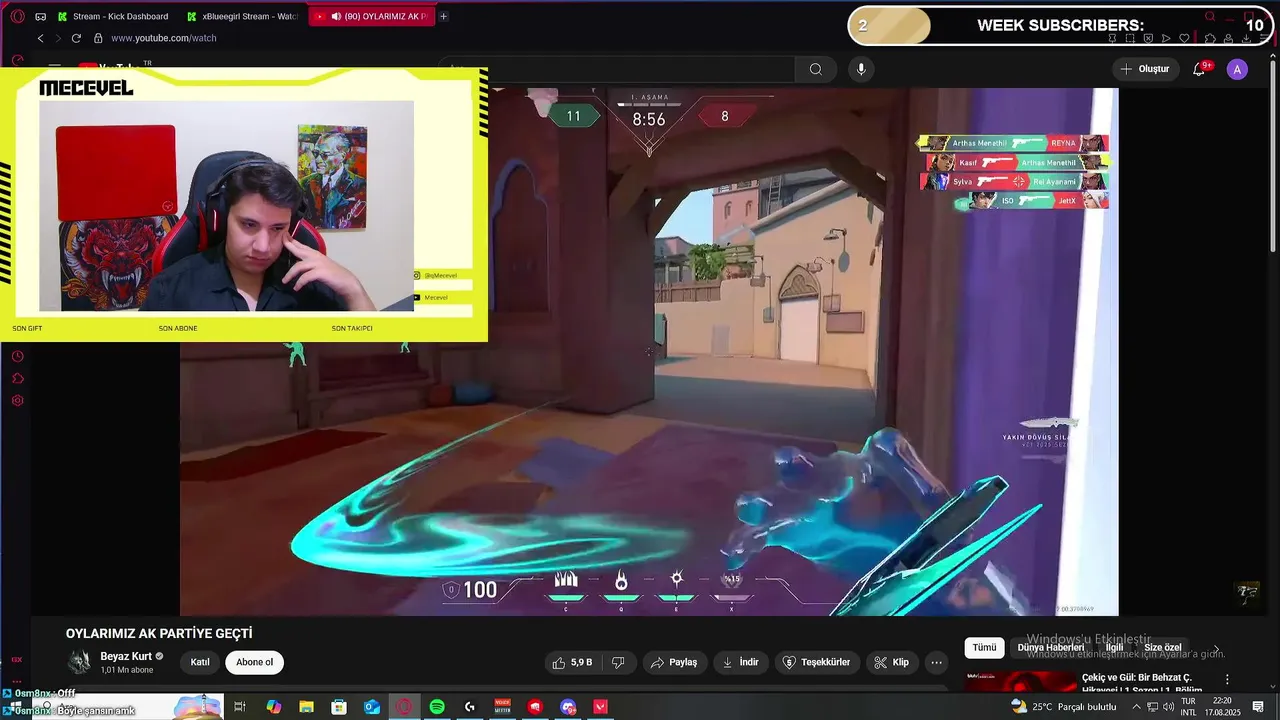Open the GX Corner gamepad icon
The image size is (1280, 720).
41,16
